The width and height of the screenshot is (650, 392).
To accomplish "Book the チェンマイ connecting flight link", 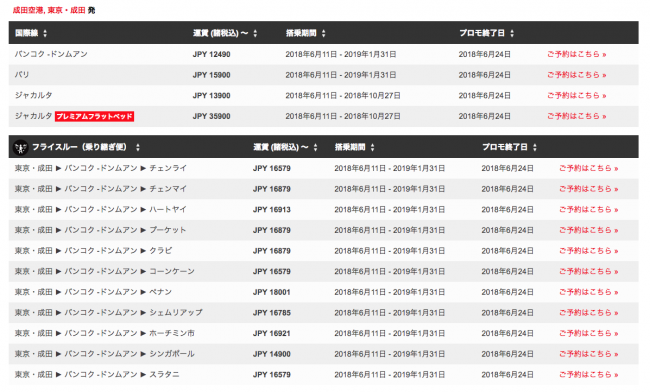I will [589, 189].
